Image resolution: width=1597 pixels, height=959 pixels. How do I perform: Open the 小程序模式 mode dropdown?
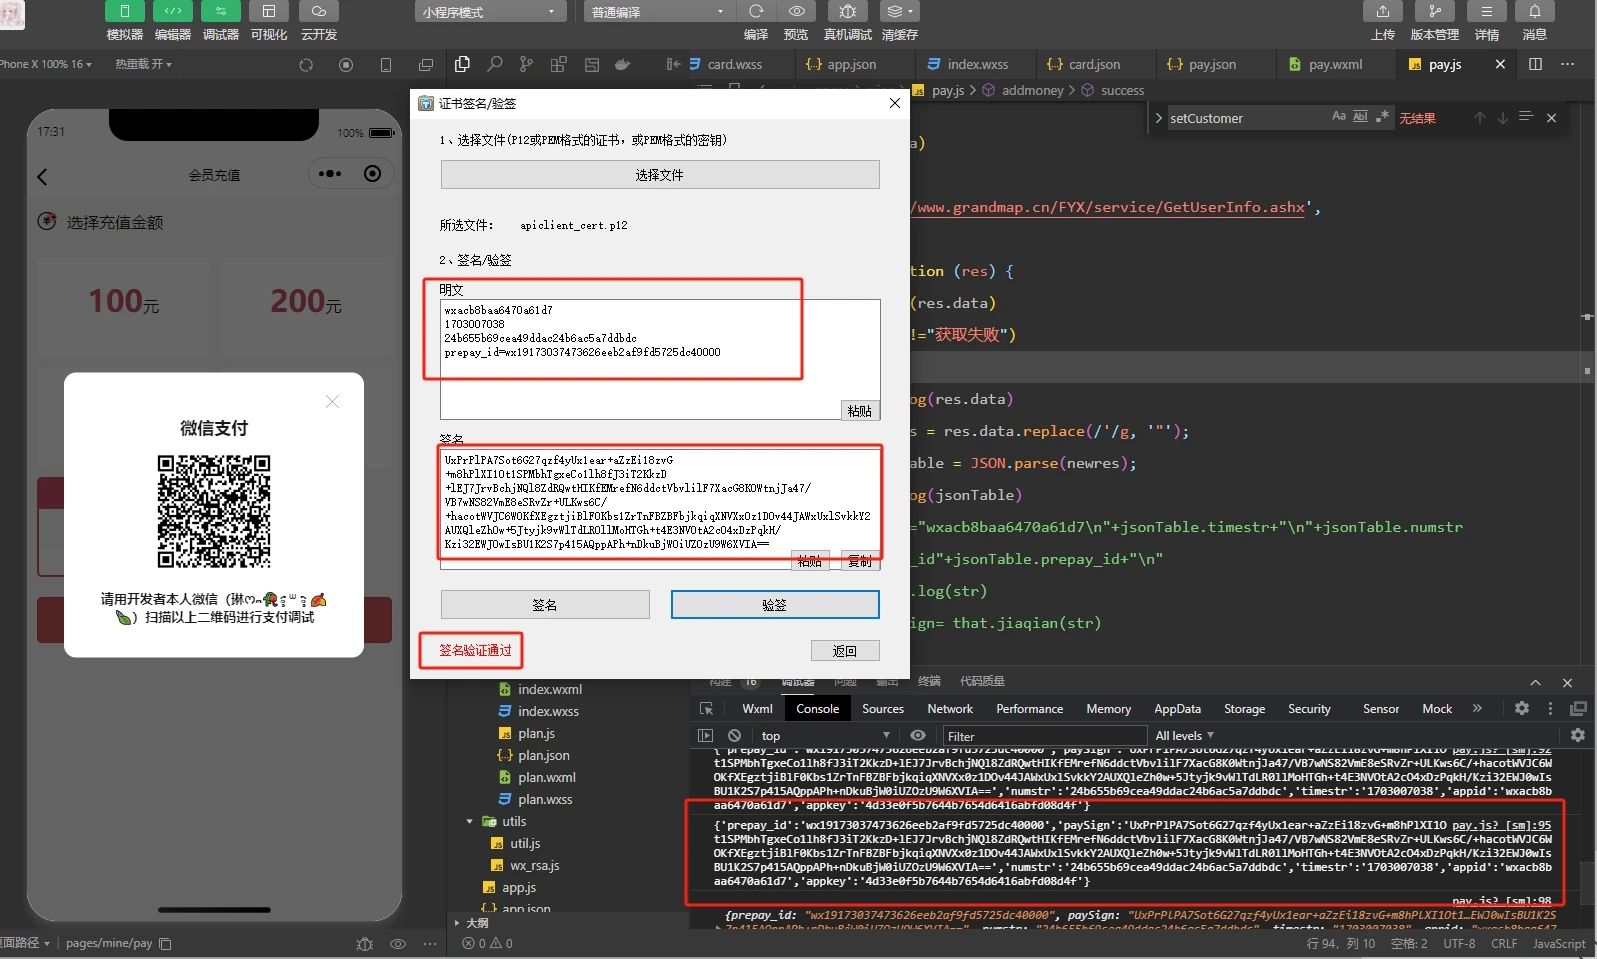[x=490, y=12]
